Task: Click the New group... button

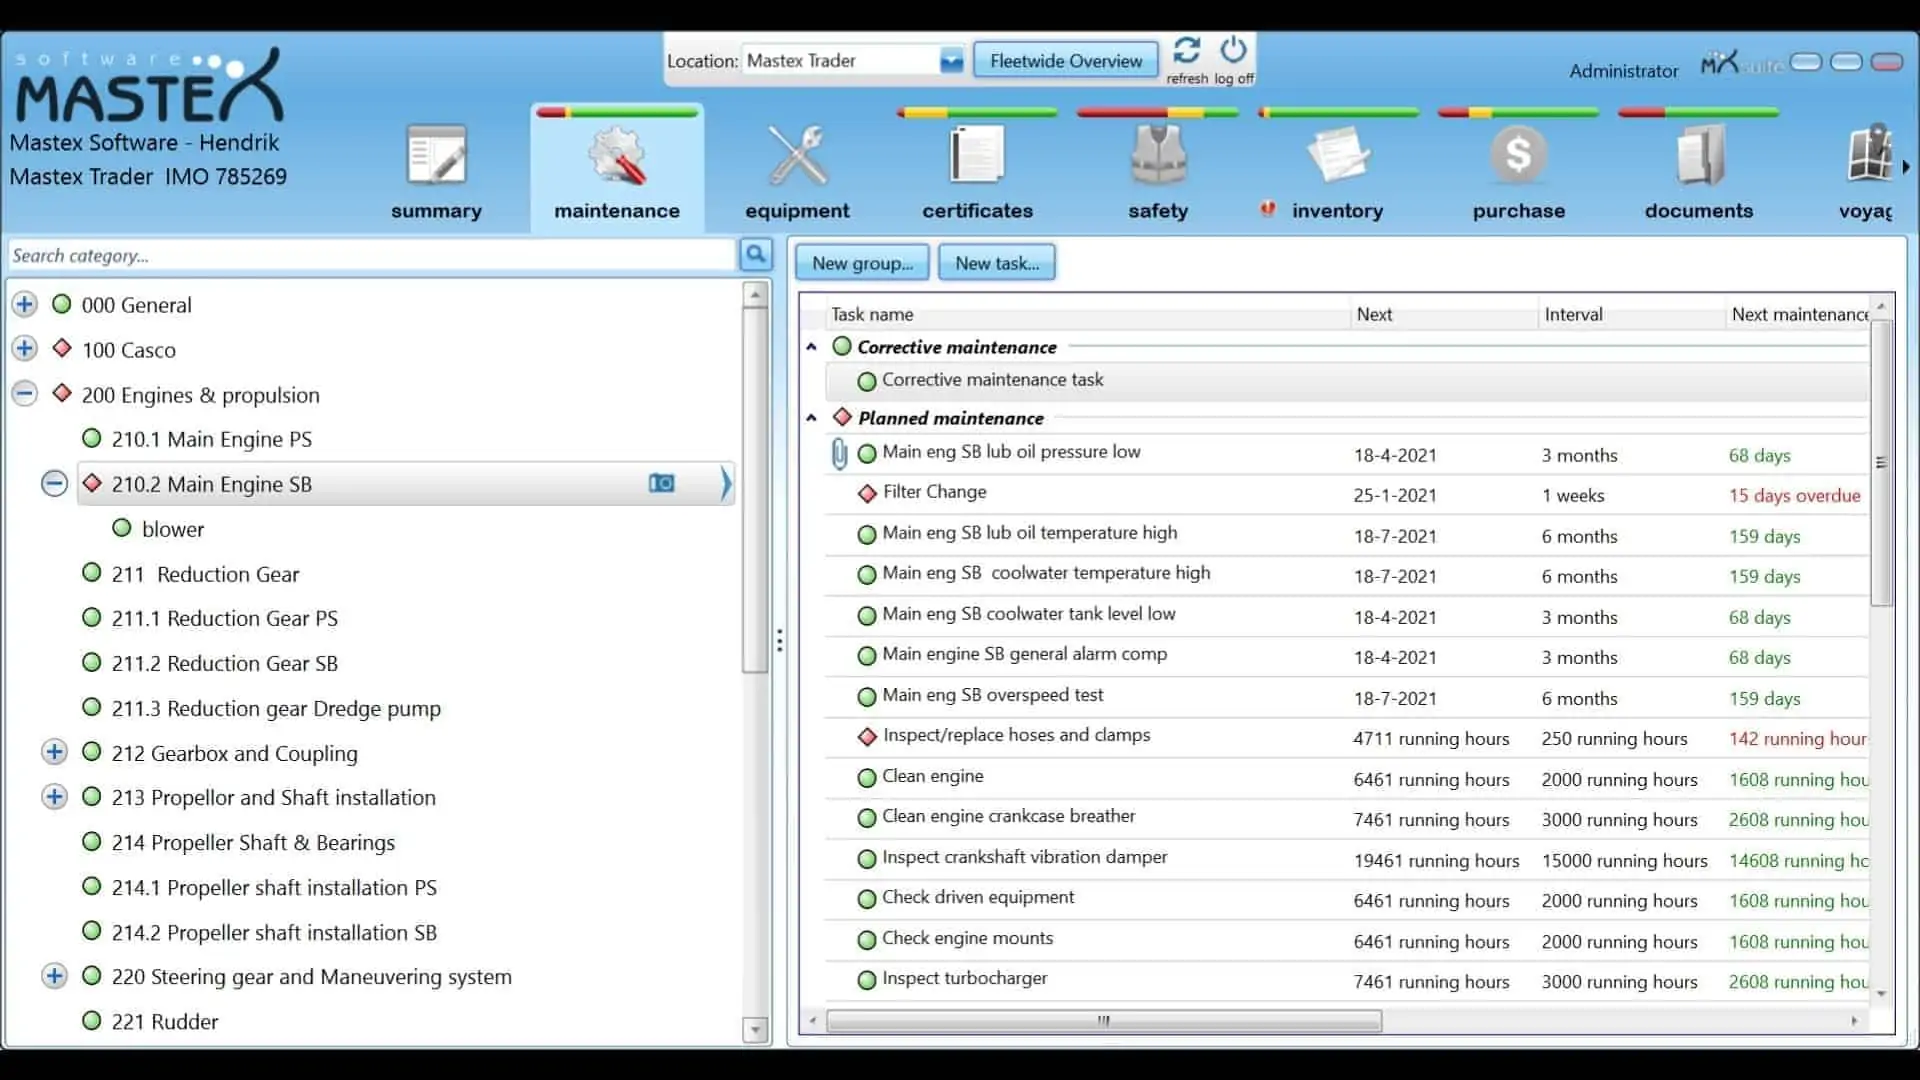Action: coord(862,263)
